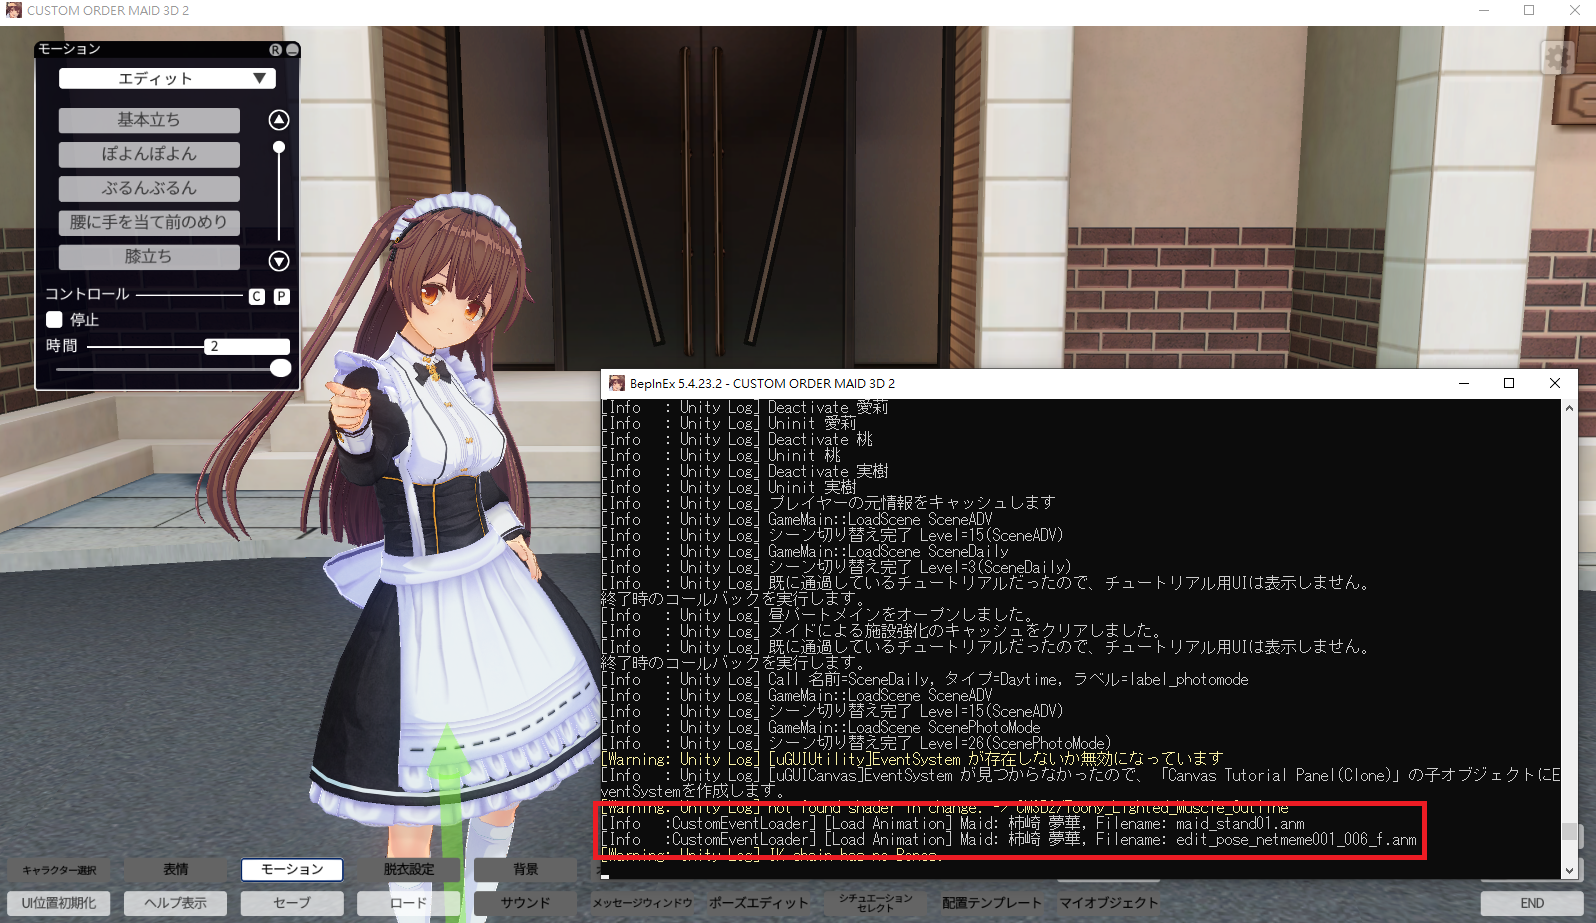Open the 背景 tab
This screenshot has height=923, width=1596.
(526, 870)
